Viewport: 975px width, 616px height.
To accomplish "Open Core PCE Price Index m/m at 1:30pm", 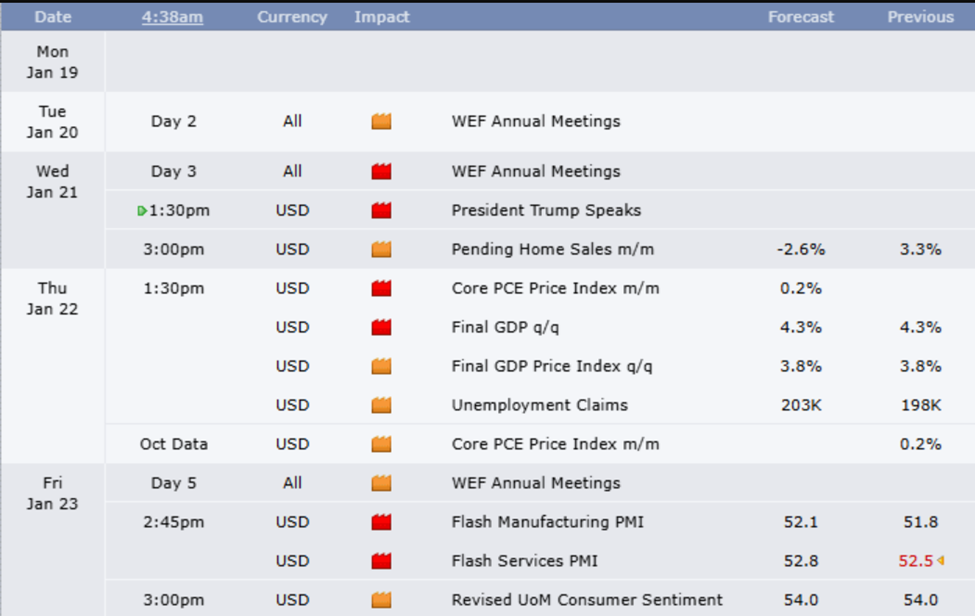I will (555, 289).
